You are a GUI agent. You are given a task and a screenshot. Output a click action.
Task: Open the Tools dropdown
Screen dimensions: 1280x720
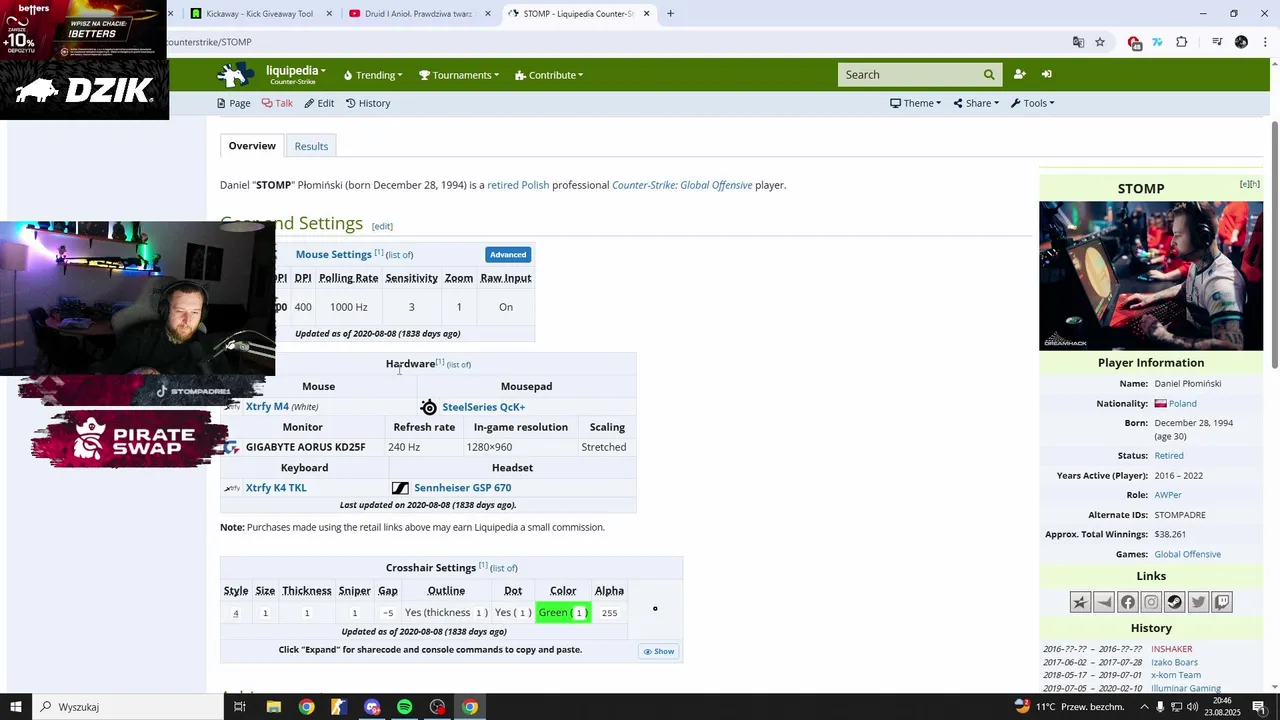(x=1032, y=103)
